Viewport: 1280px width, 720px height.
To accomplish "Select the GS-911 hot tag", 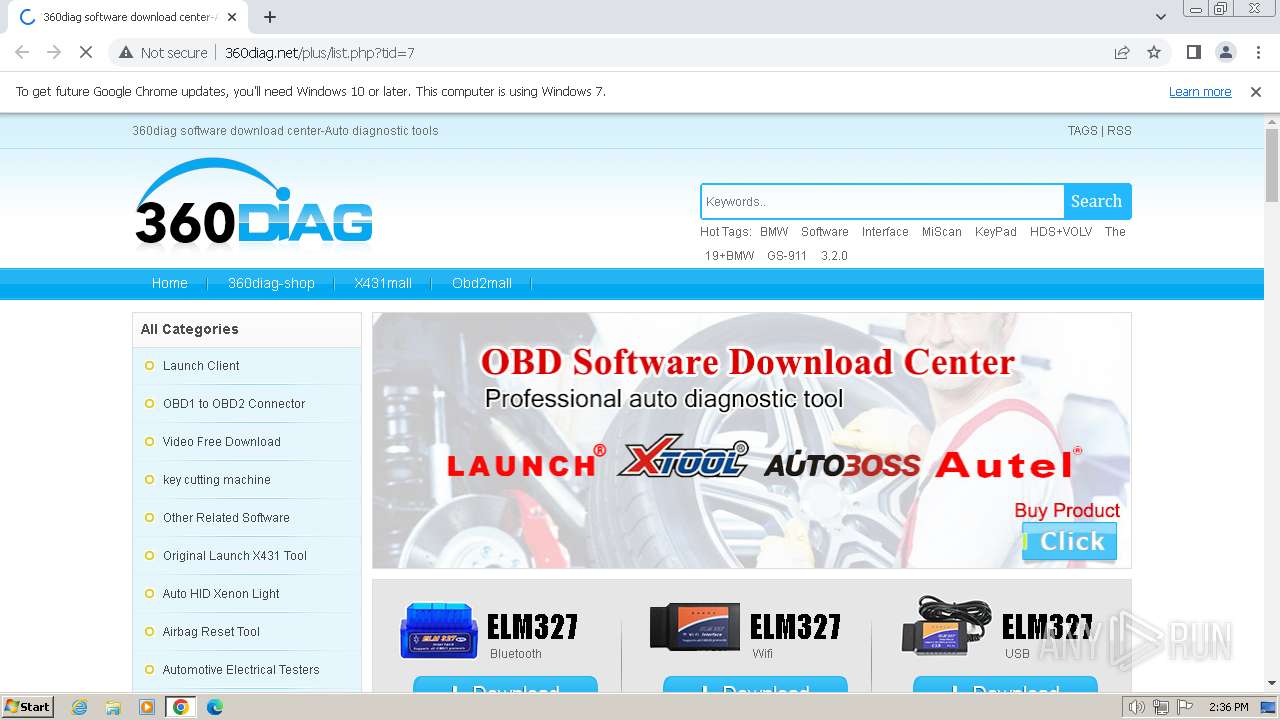I will [787, 256].
